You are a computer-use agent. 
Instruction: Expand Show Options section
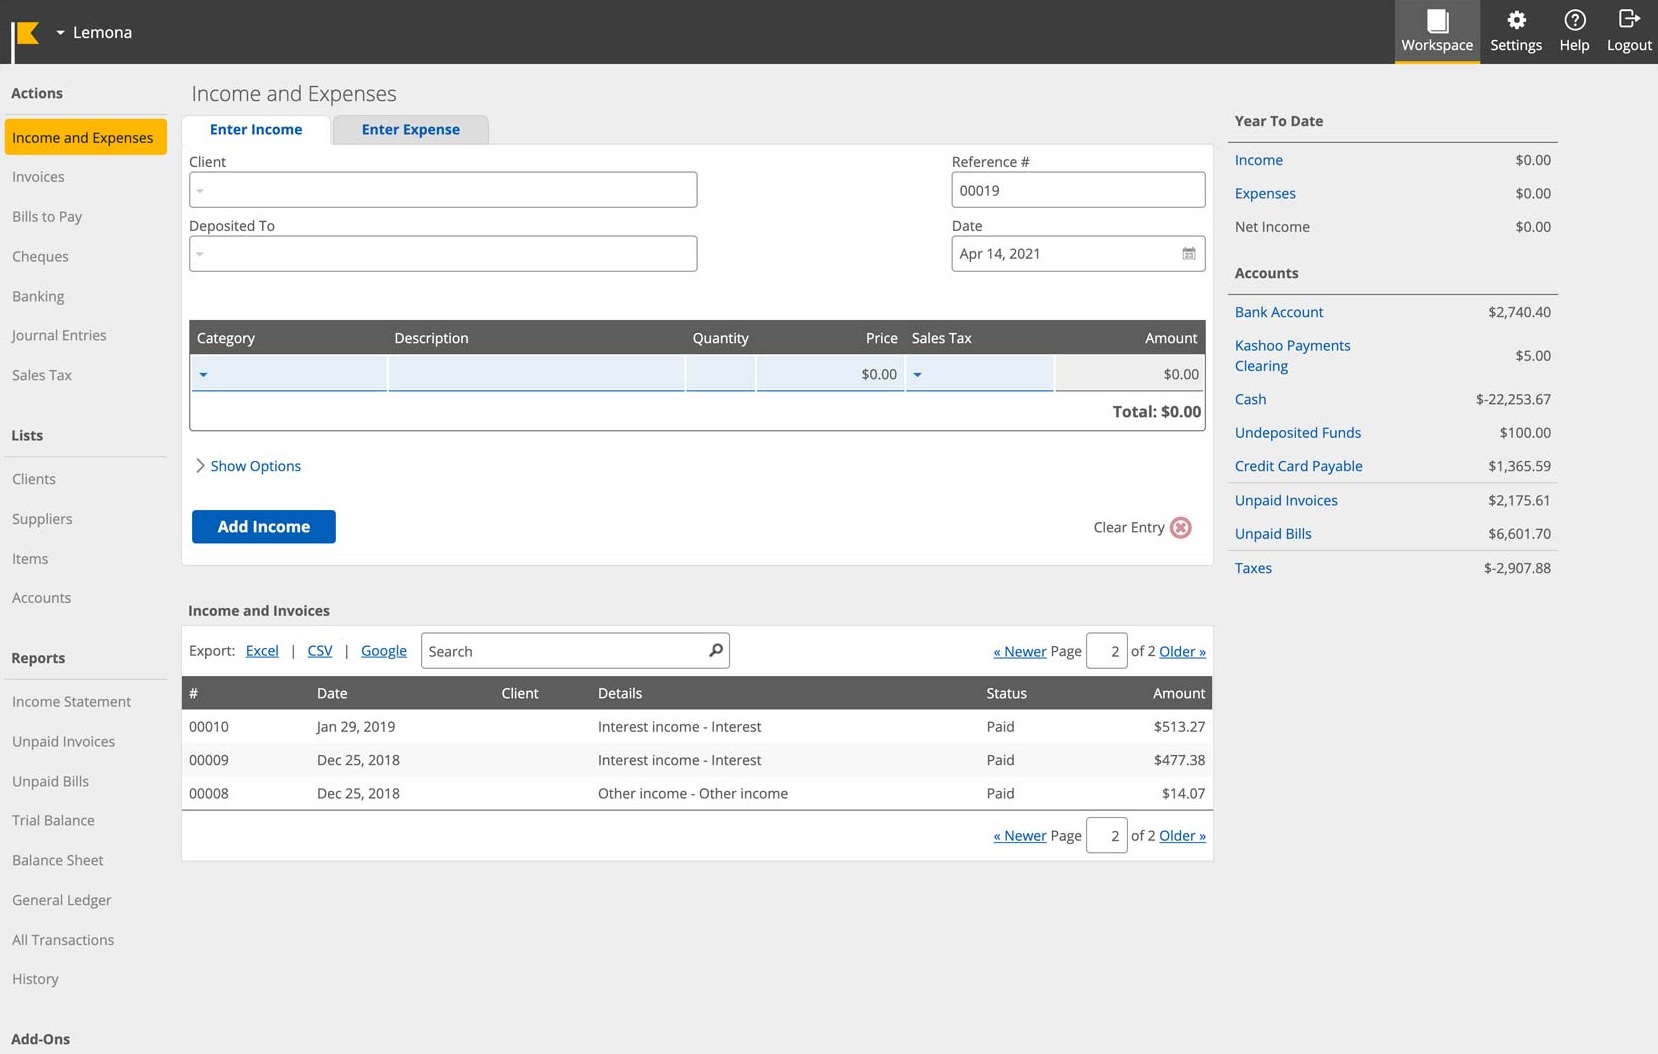[247, 466]
